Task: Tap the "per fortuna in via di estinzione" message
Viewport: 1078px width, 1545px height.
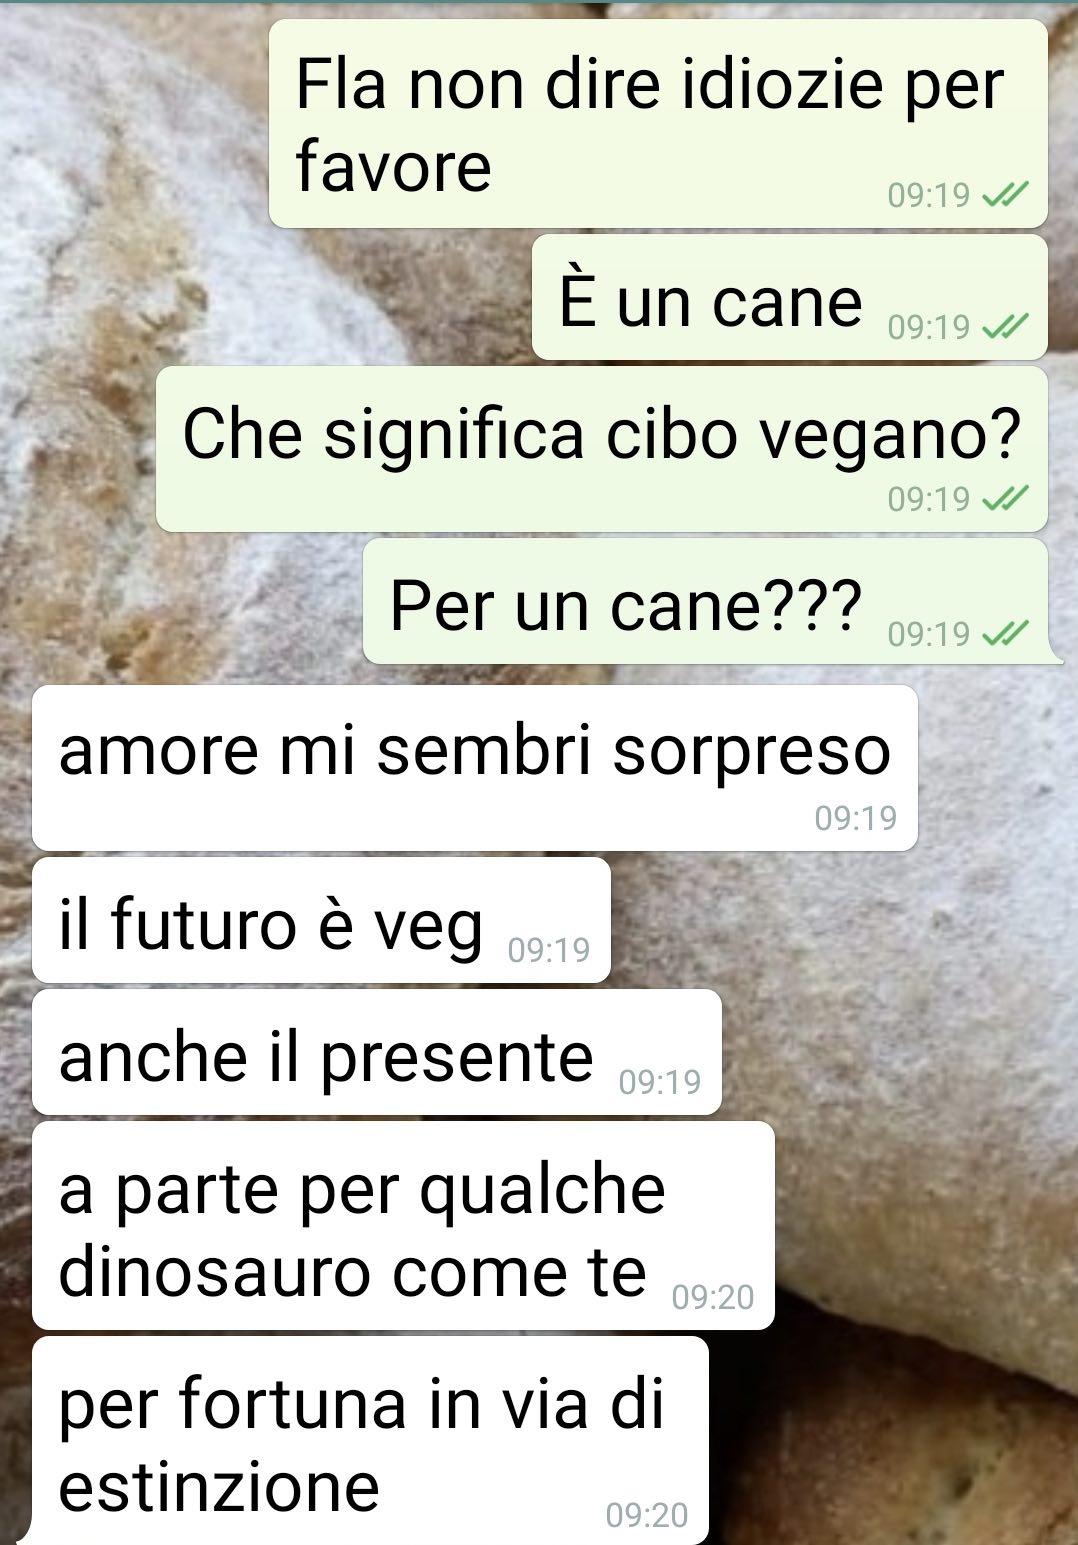Action: click(370, 1441)
